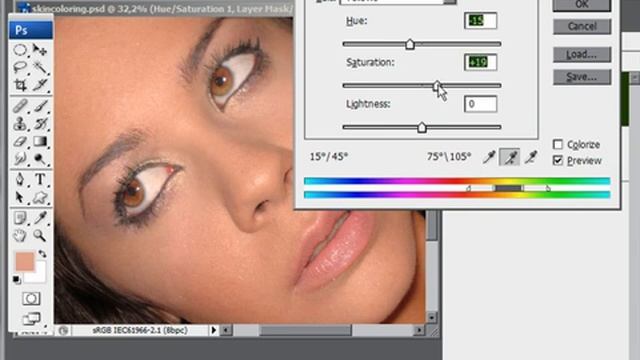
Task: Select the Pen tool
Action: click(20, 180)
